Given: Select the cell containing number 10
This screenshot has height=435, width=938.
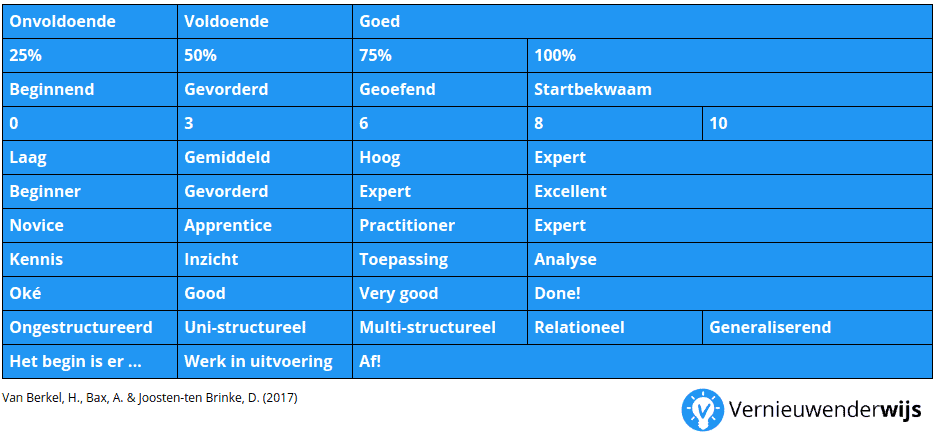Looking at the screenshot, I should pos(817,124).
